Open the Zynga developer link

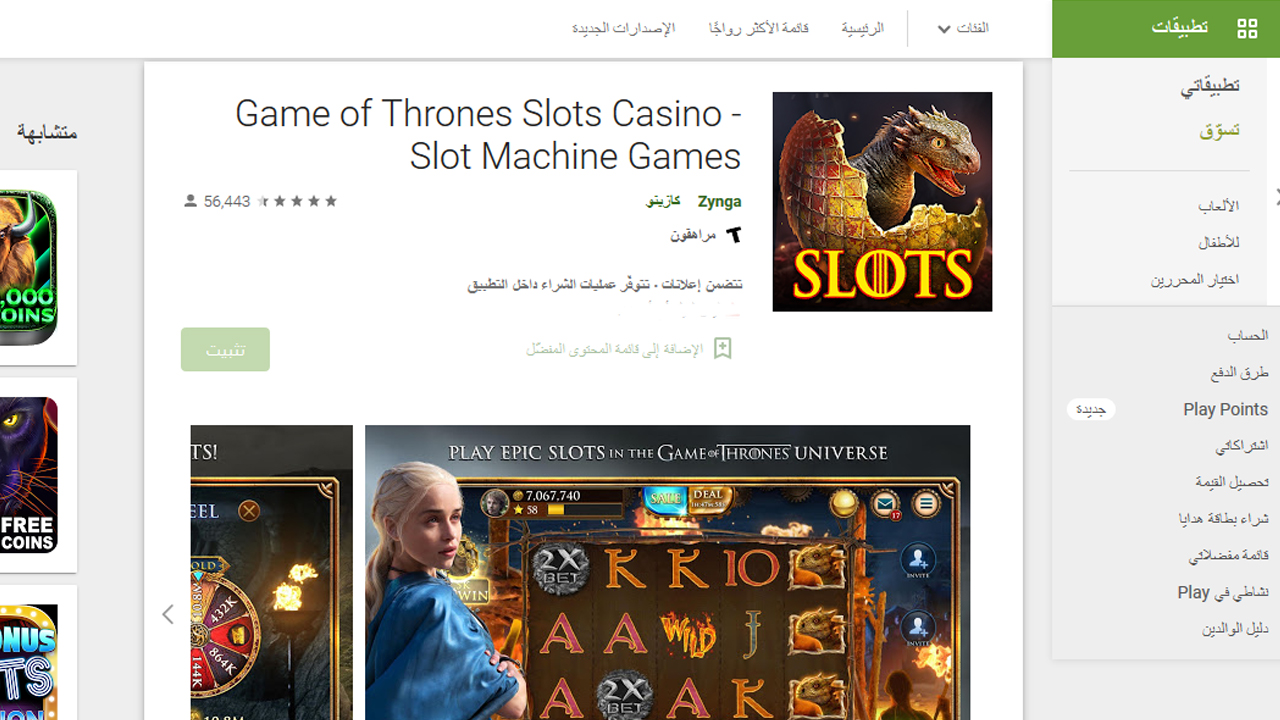point(719,202)
